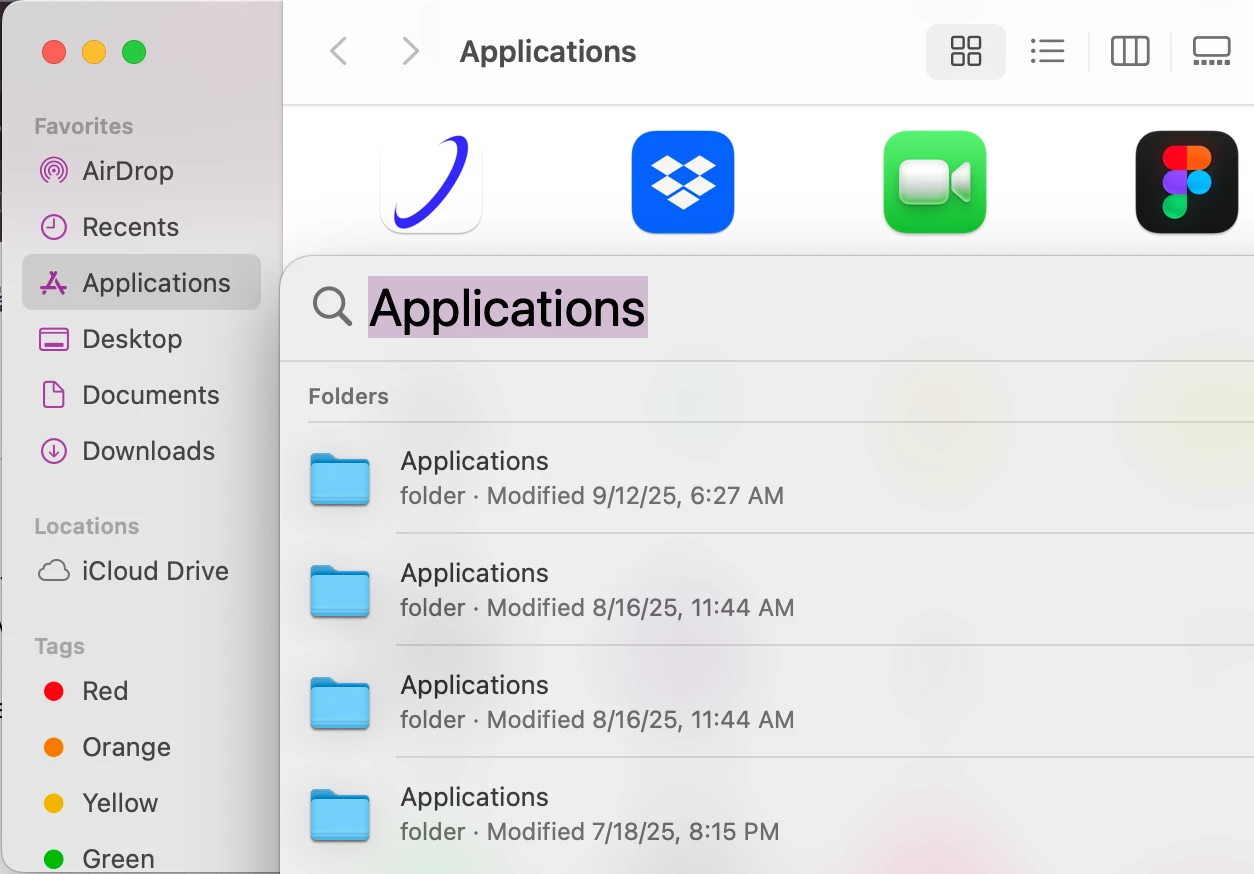Click the AirDrop radar icon
1254x874 pixels.
pyautogui.click(x=53, y=171)
